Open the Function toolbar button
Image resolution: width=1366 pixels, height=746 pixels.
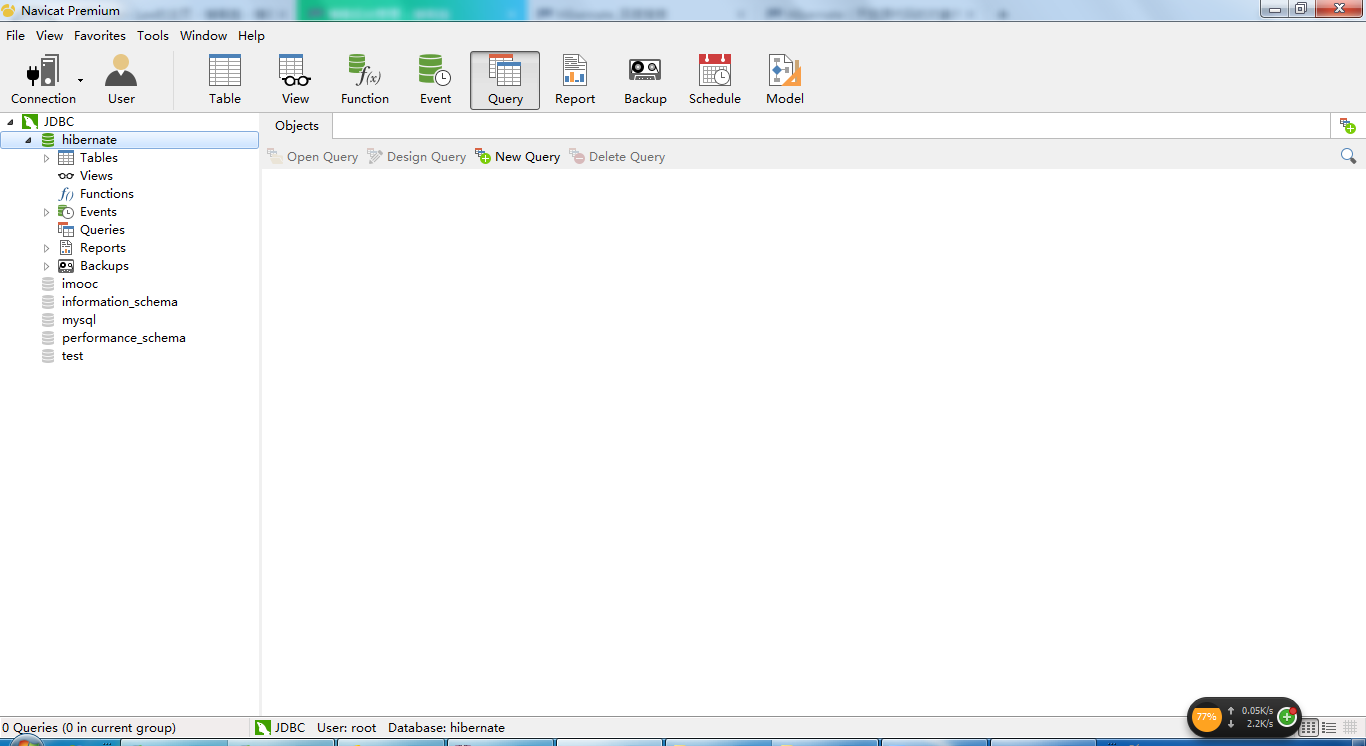tap(365, 80)
